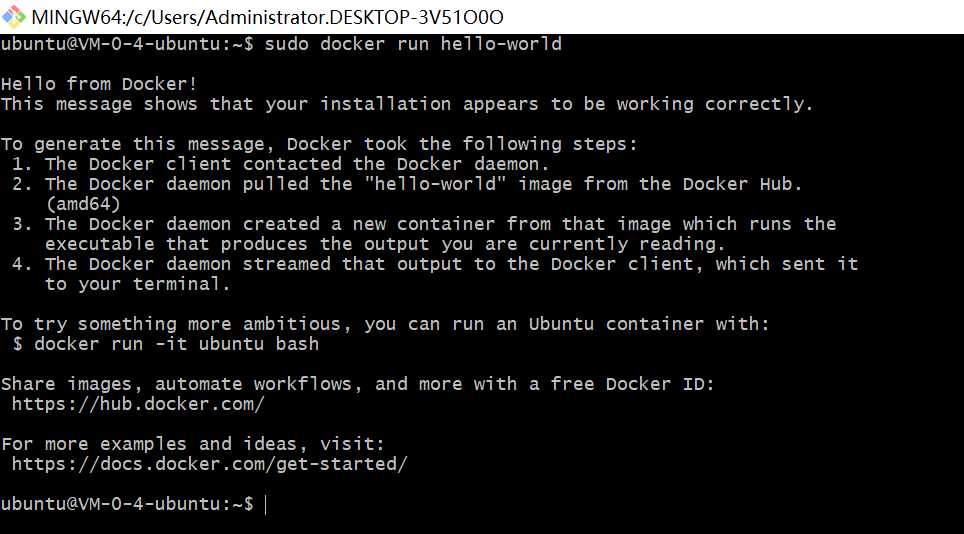Open the hub.docker.com URL
Image resolution: width=964 pixels, height=534 pixels.
point(138,404)
